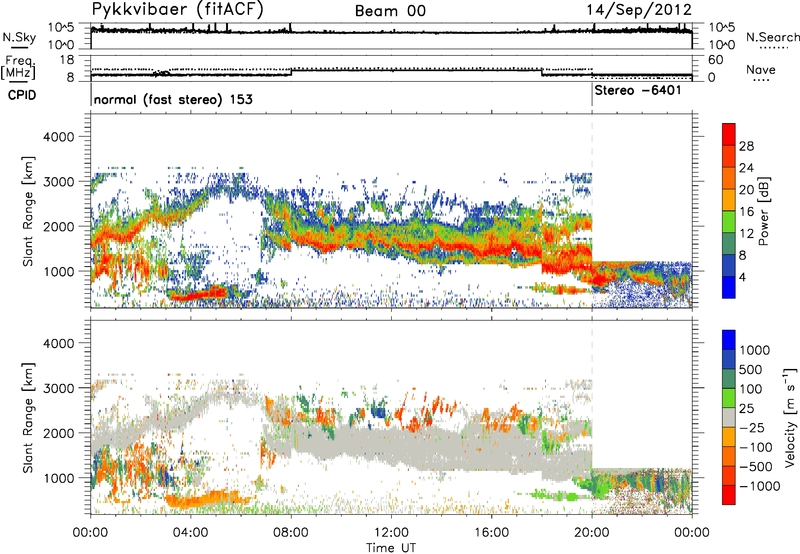Click the '-100' tick on velocity colorbar
Image resolution: width=800 pixels, height=554 pixels.
[756, 447]
